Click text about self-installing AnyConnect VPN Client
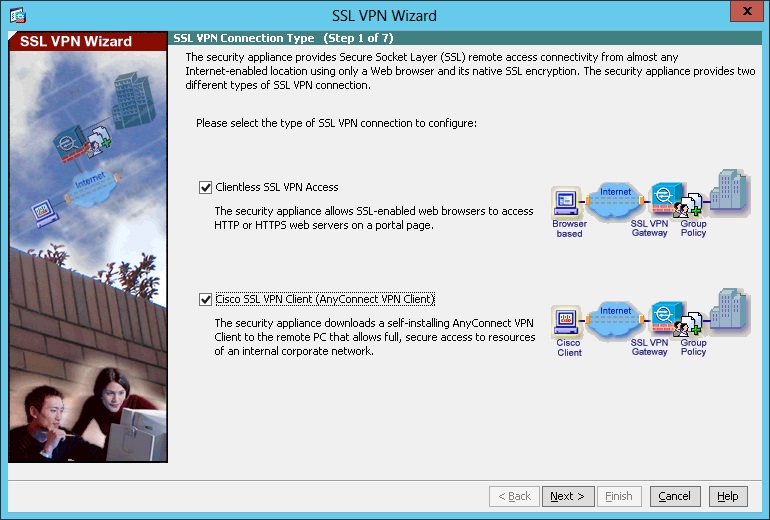 point(375,337)
